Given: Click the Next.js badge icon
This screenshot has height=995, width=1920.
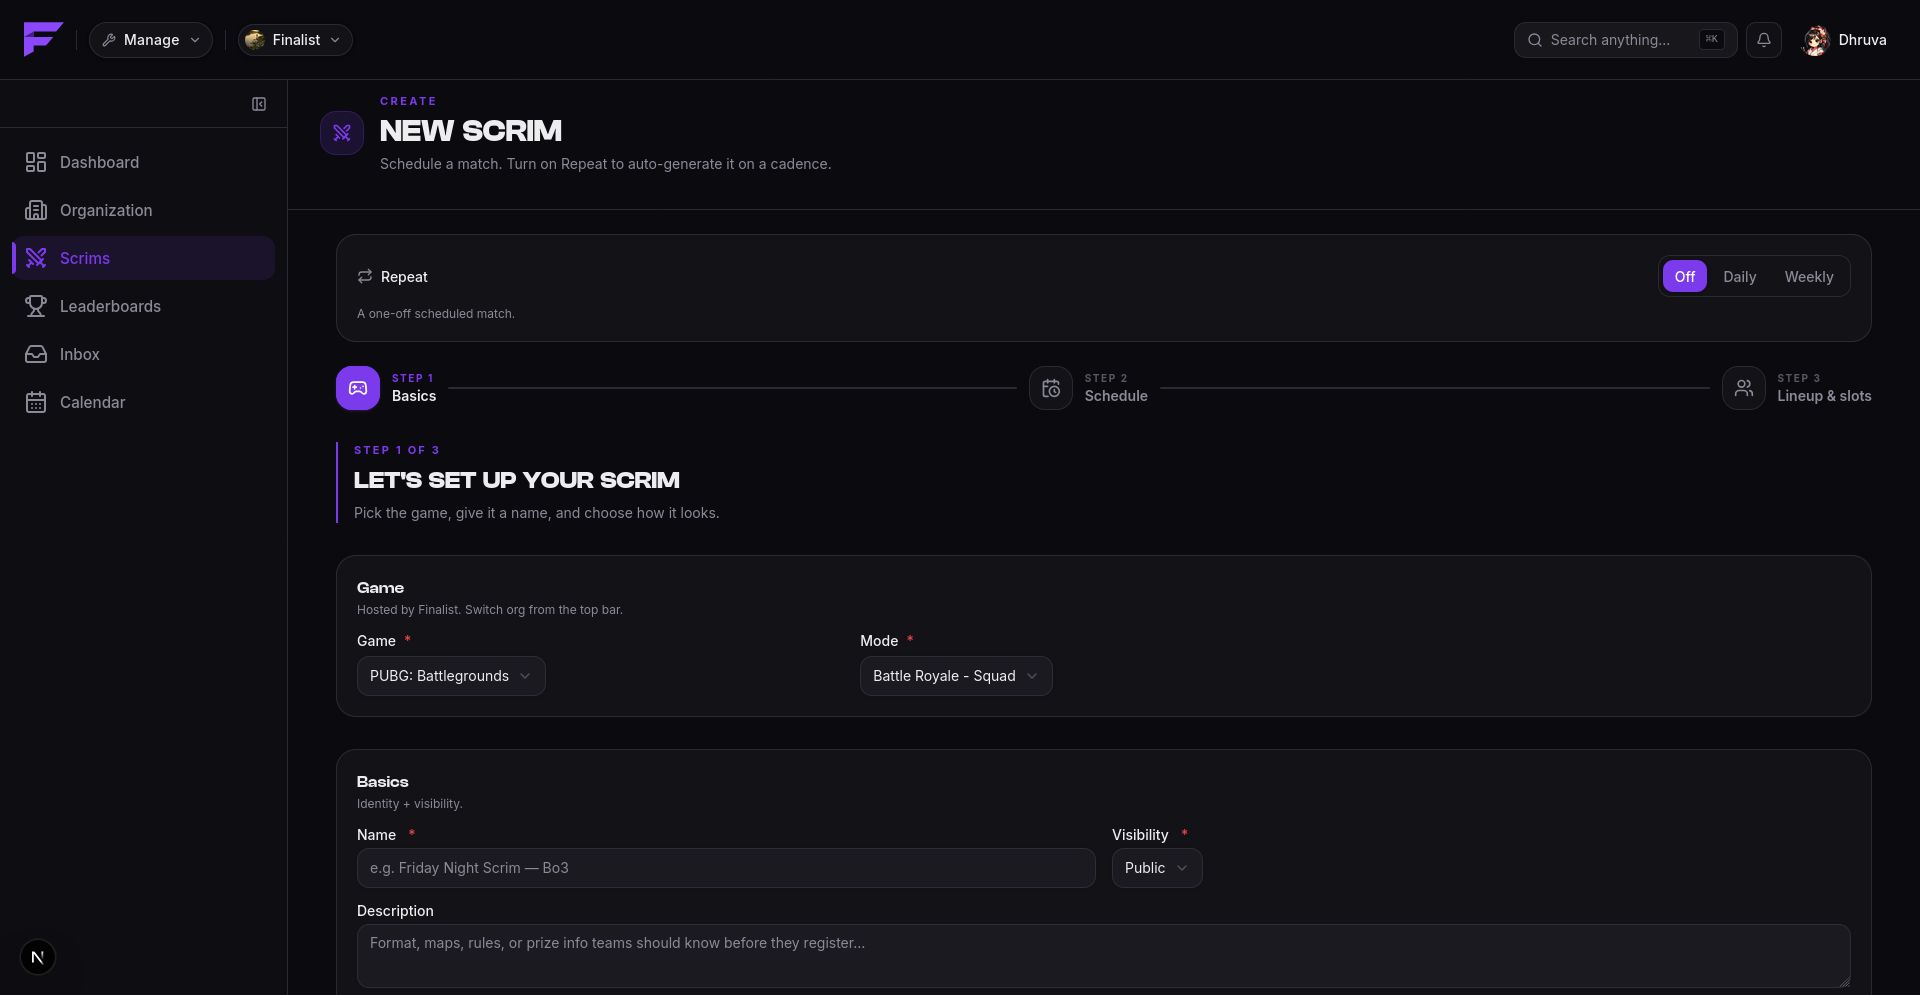Looking at the screenshot, I should [x=38, y=957].
